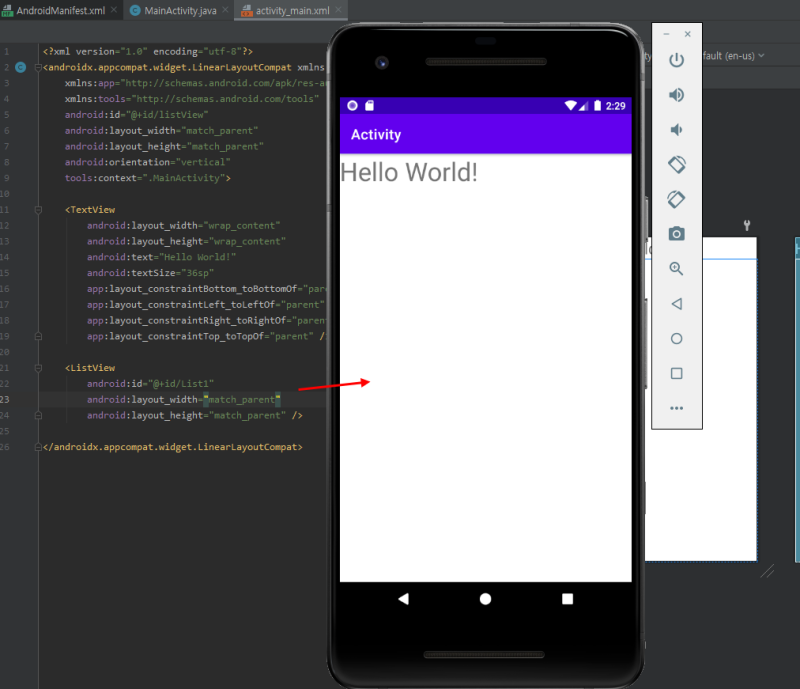Tap the back triangle in the device navigation bar
Screen dimensions: 800x689
403,597
